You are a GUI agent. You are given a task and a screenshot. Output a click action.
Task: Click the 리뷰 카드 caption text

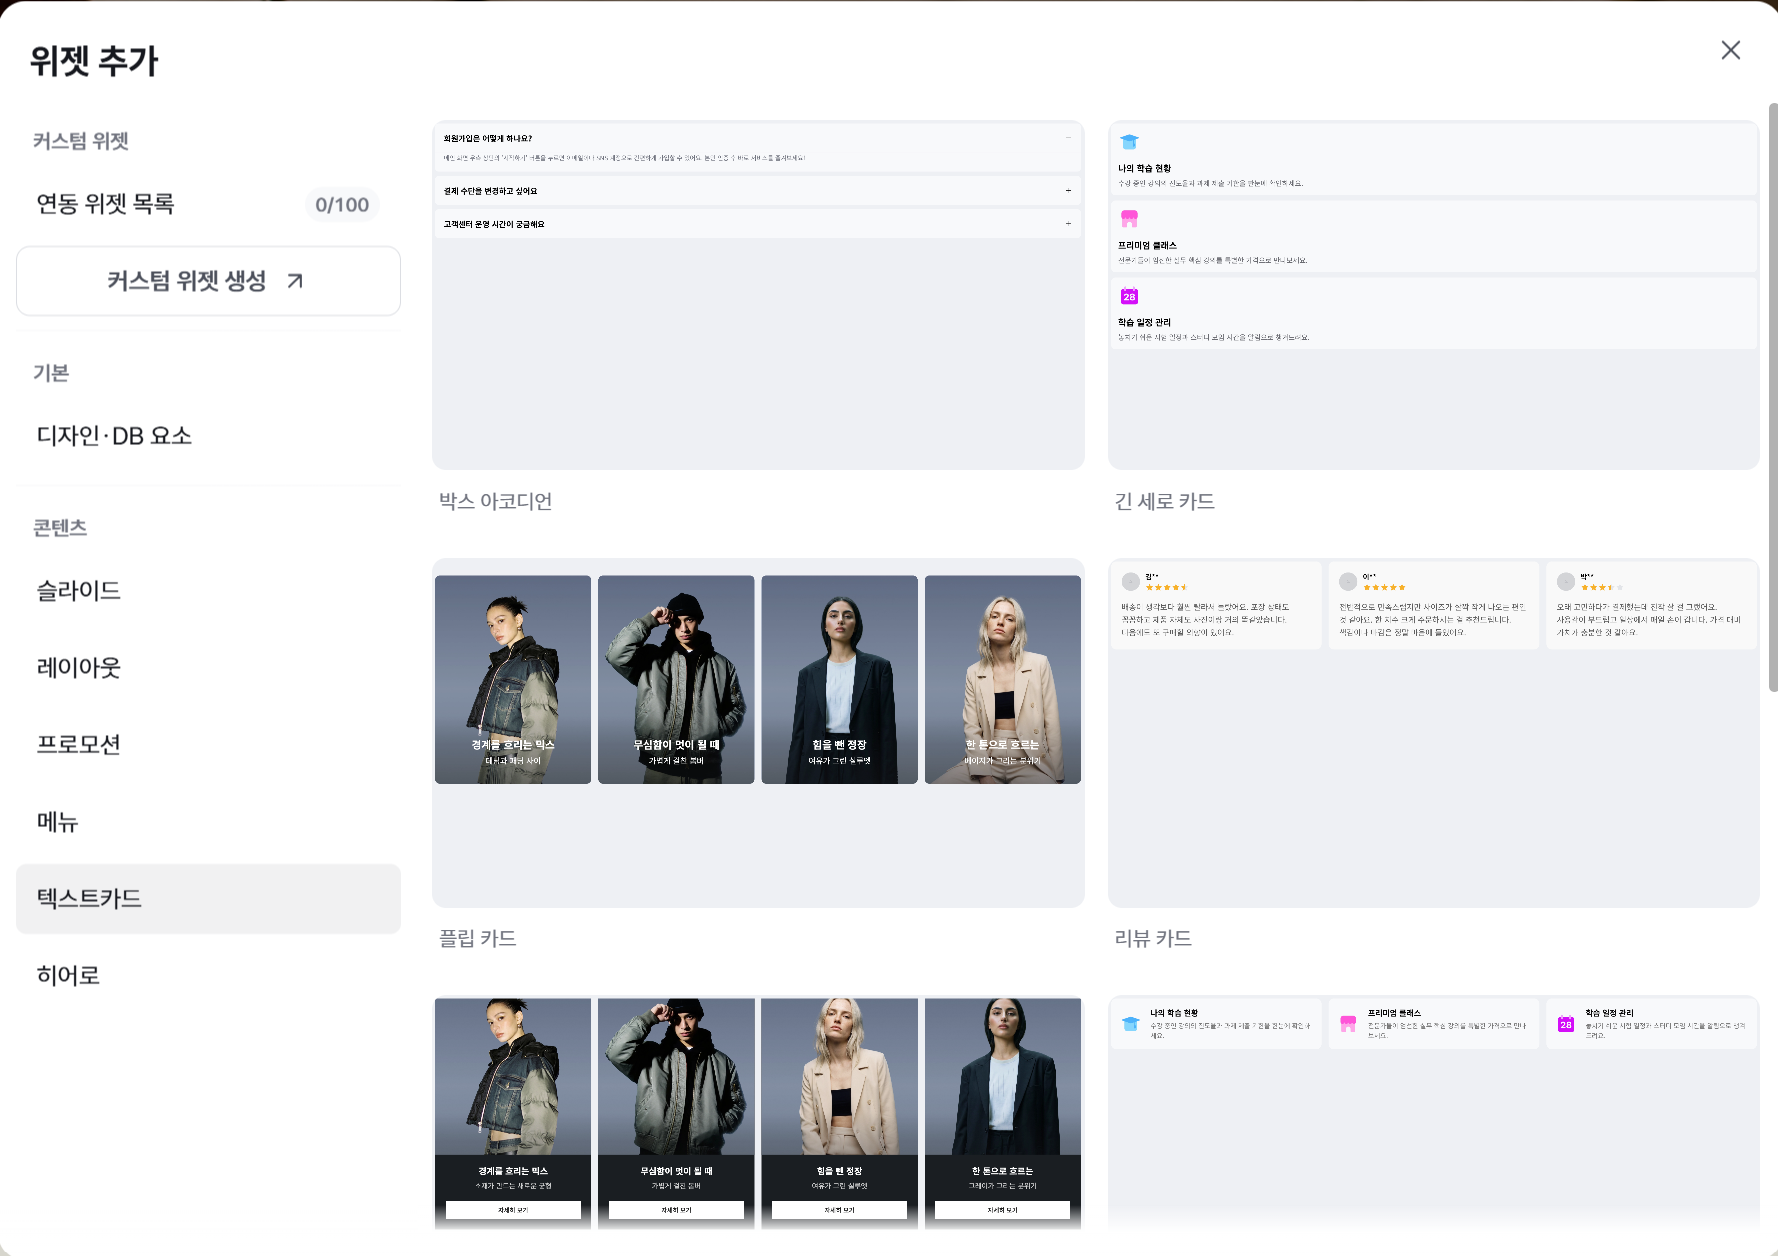tap(1153, 938)
